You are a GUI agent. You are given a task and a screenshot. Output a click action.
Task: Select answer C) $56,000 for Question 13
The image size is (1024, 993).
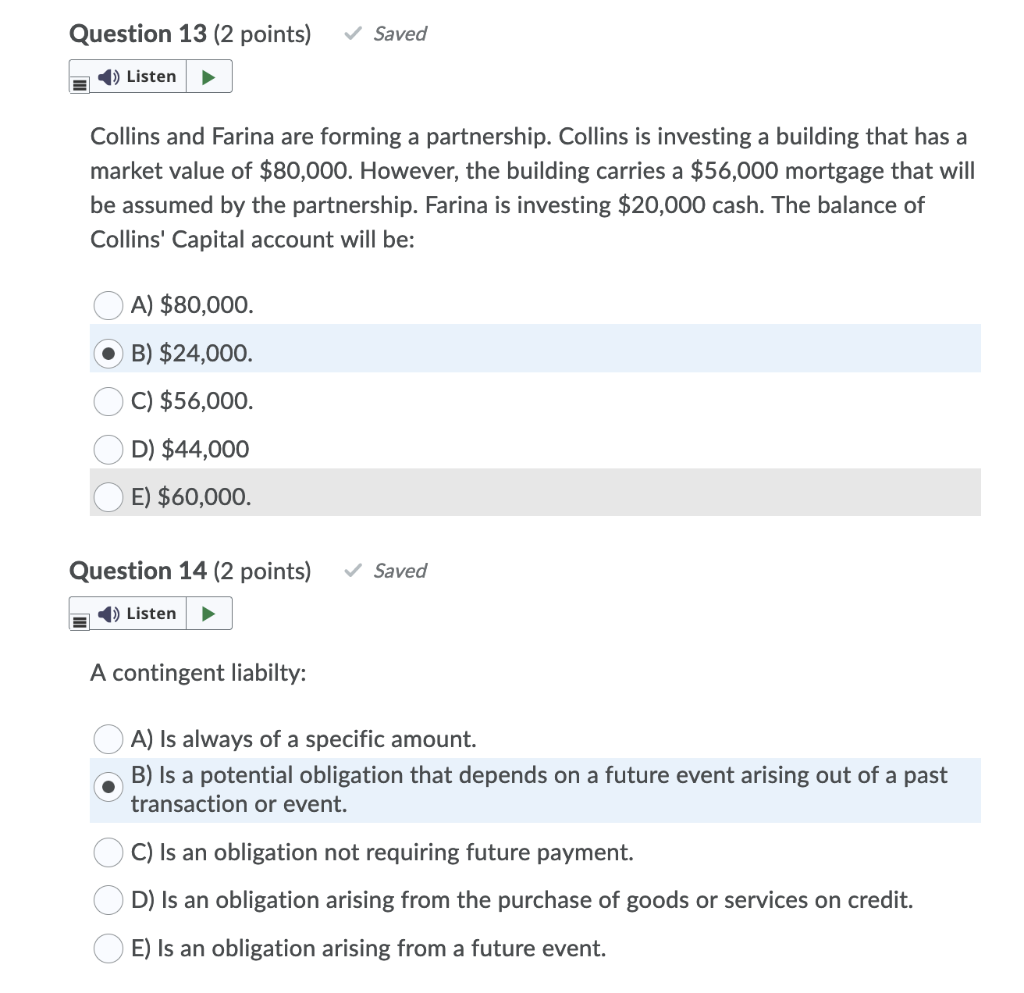pos(107,401)
